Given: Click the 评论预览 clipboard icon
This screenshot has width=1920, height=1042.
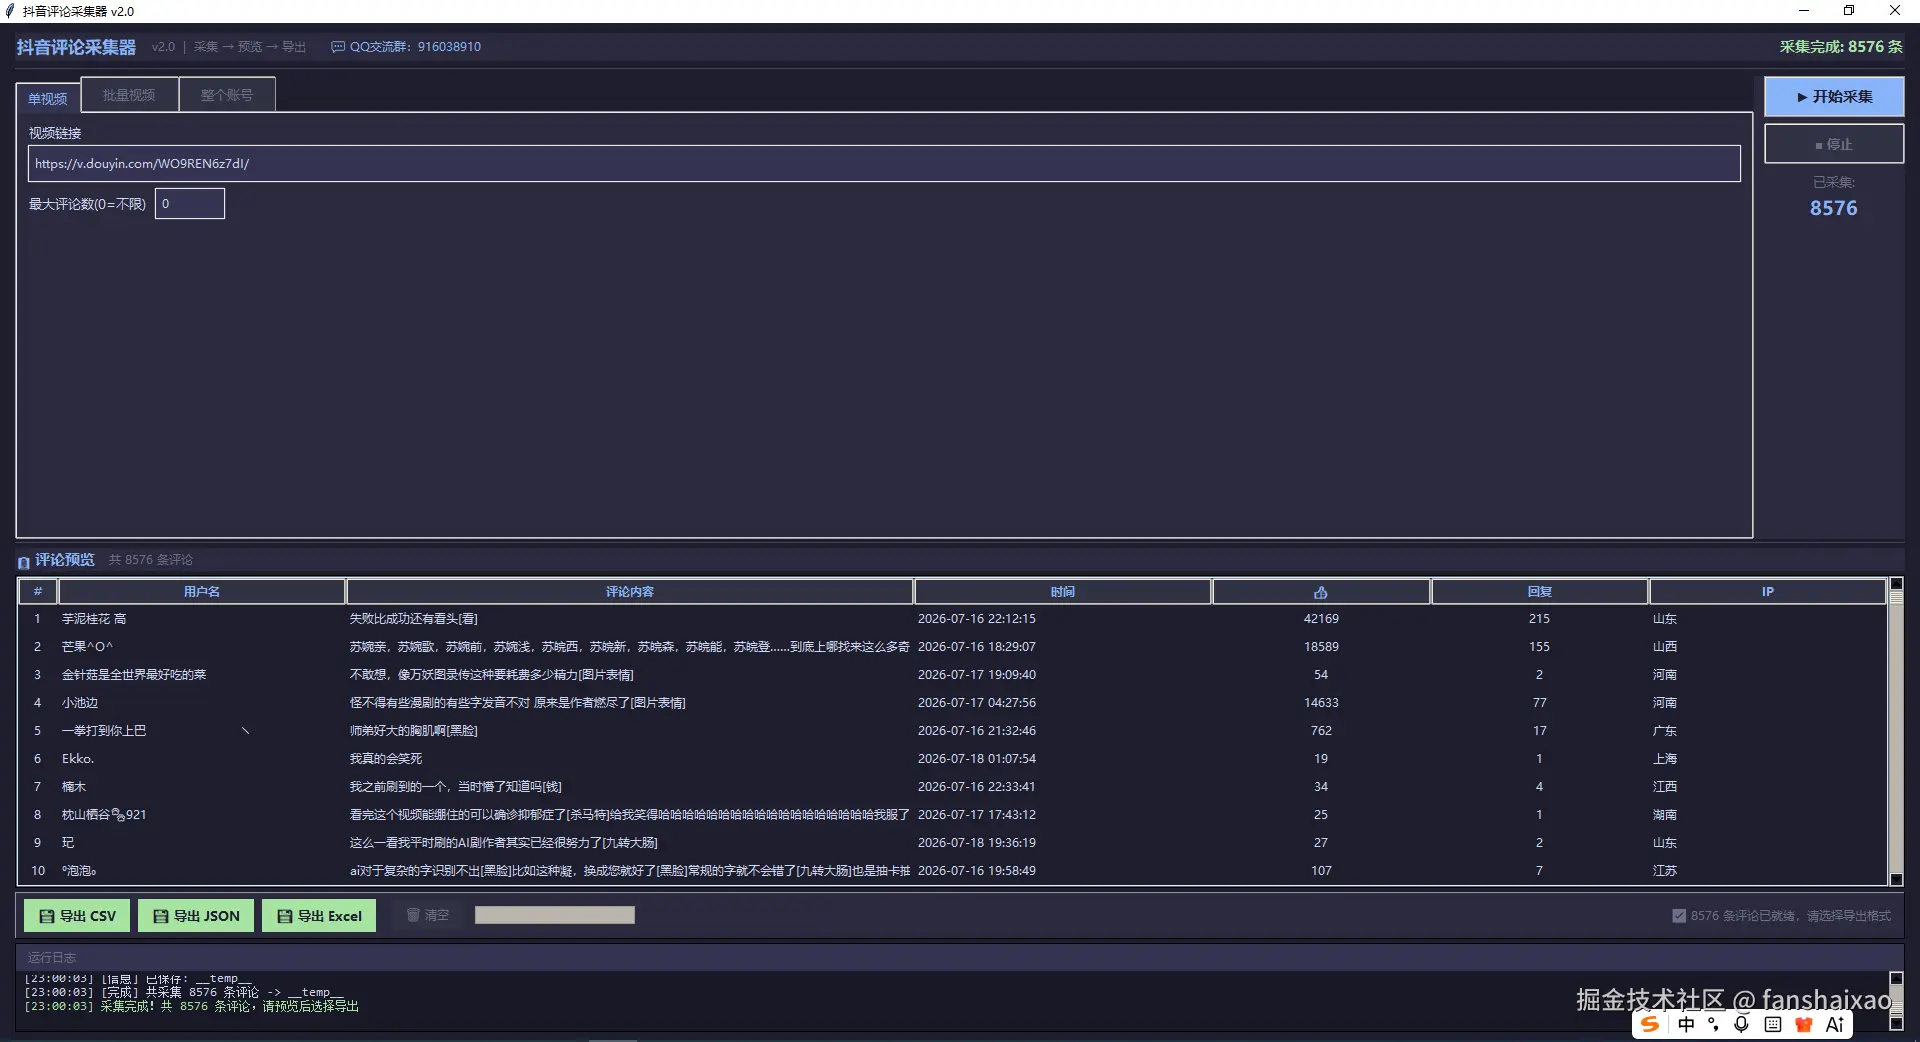Looking at the screenshot, I should (24, 561).
